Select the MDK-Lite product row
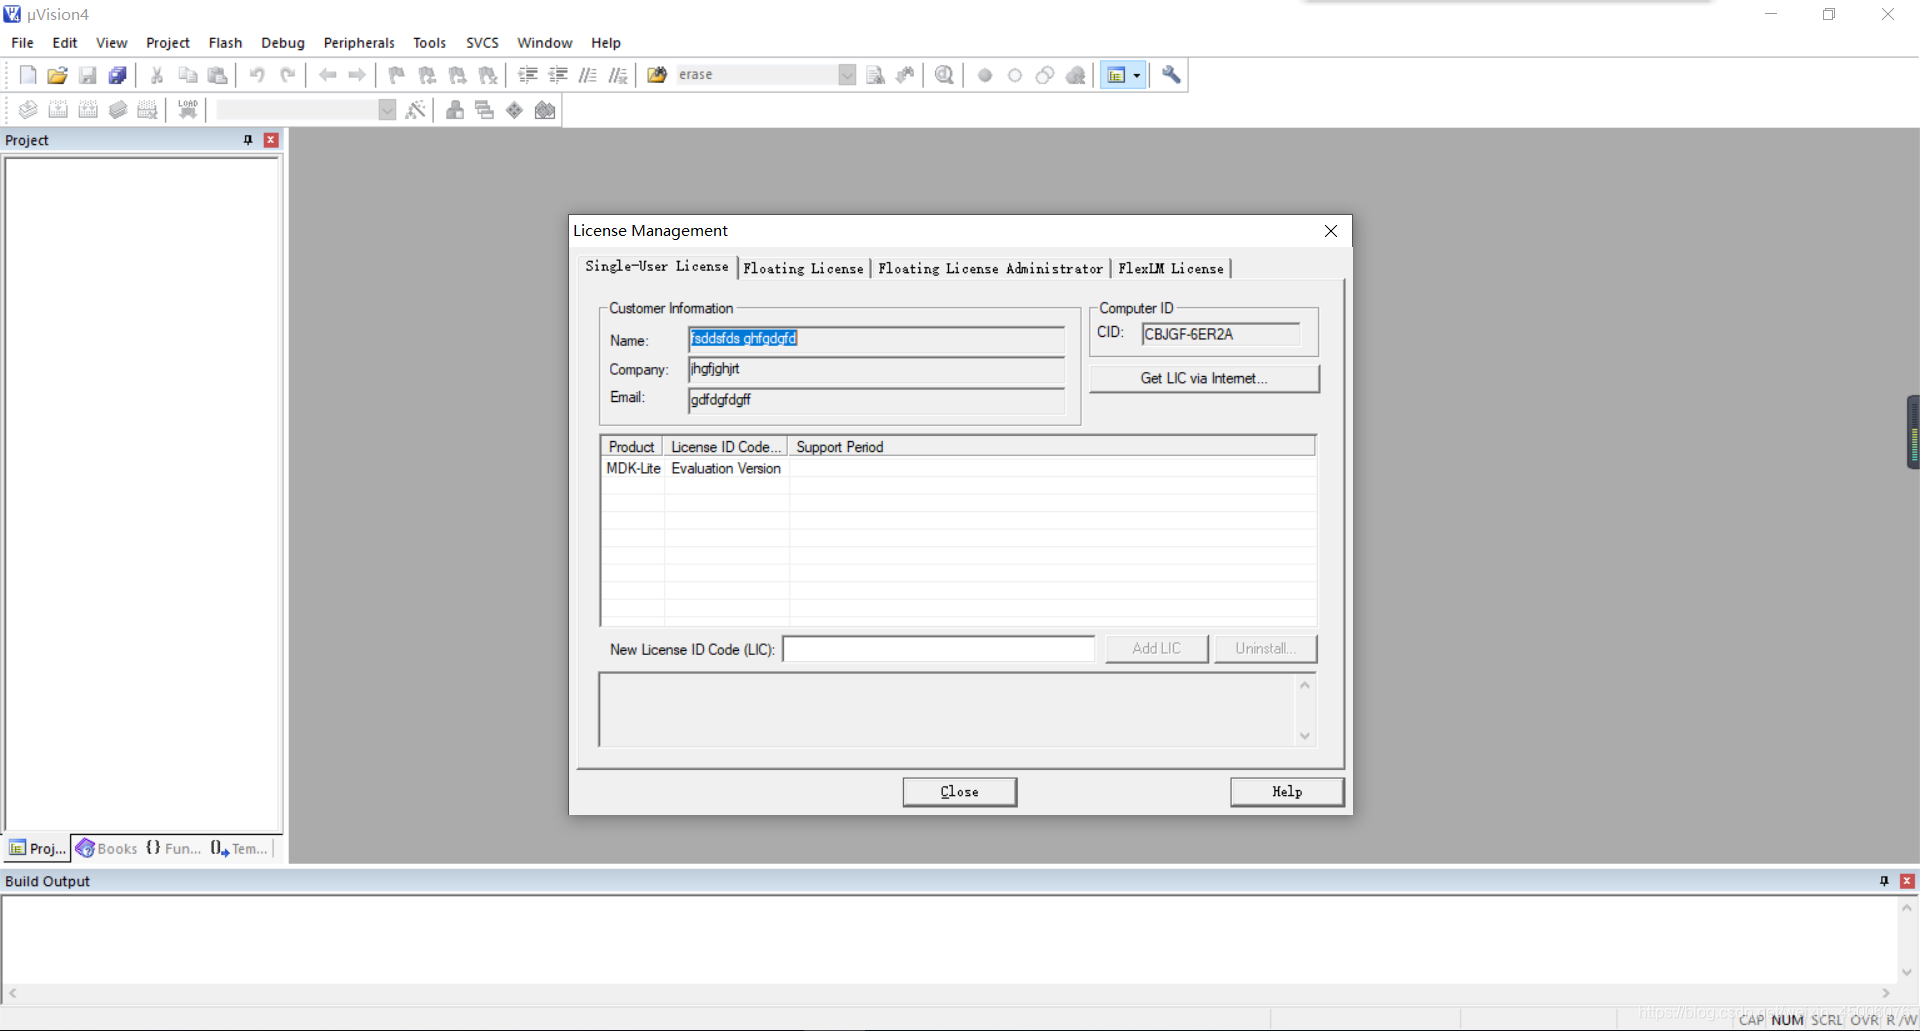 pos(958,468)
